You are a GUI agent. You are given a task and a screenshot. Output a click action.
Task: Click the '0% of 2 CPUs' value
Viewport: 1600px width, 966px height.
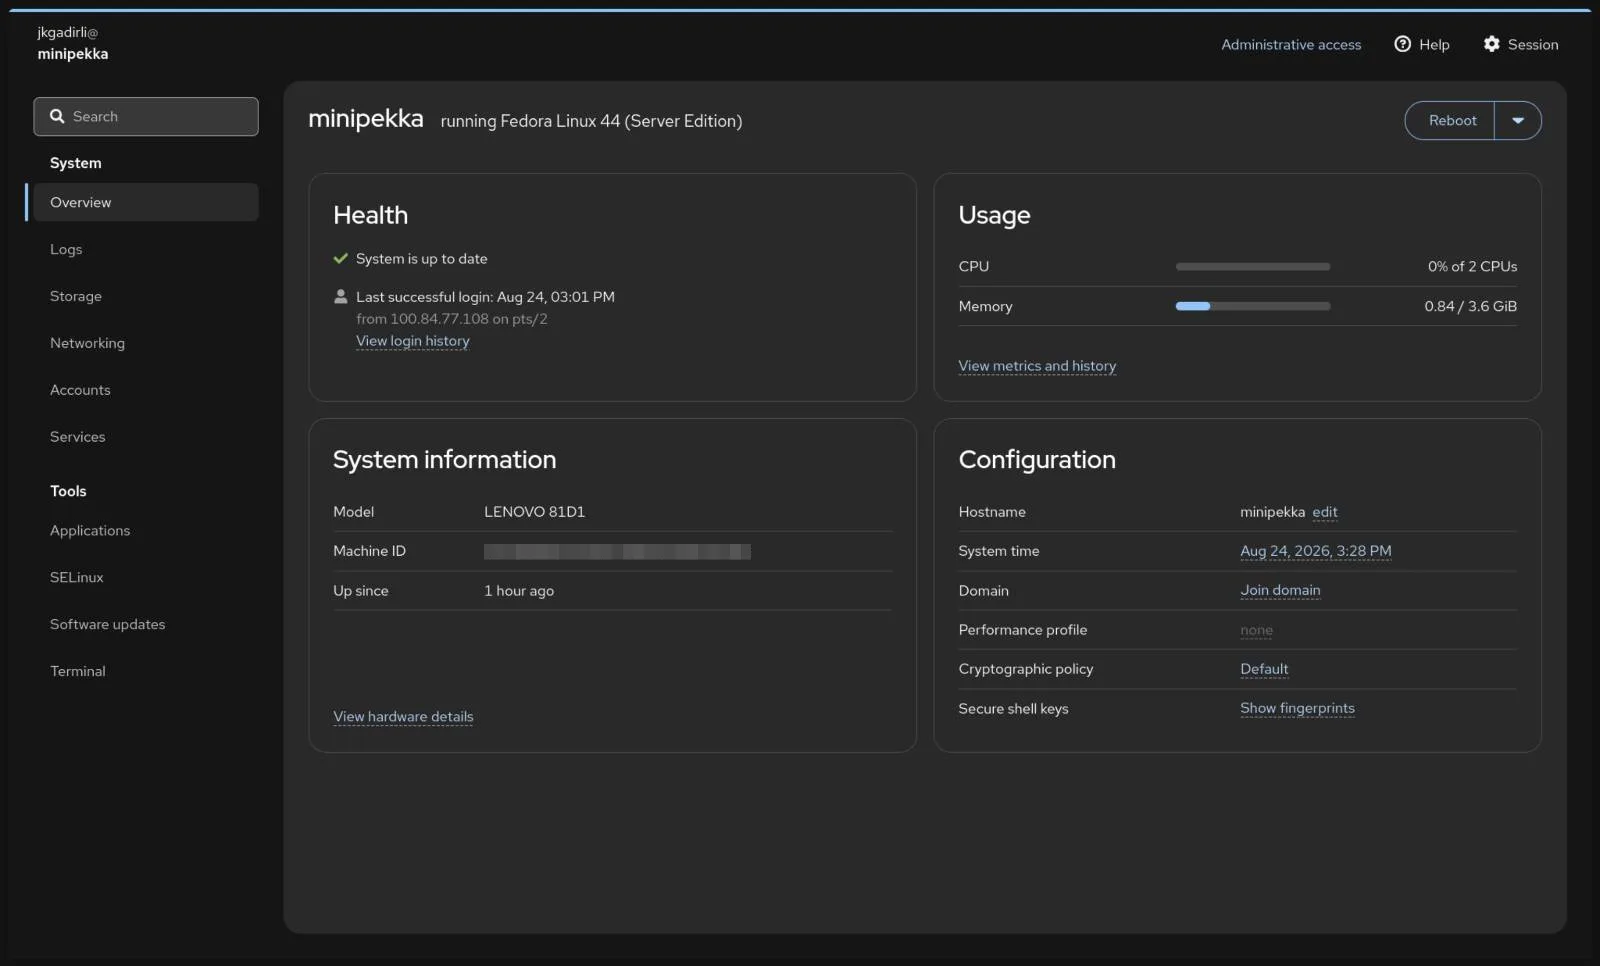pos(1472,267)
